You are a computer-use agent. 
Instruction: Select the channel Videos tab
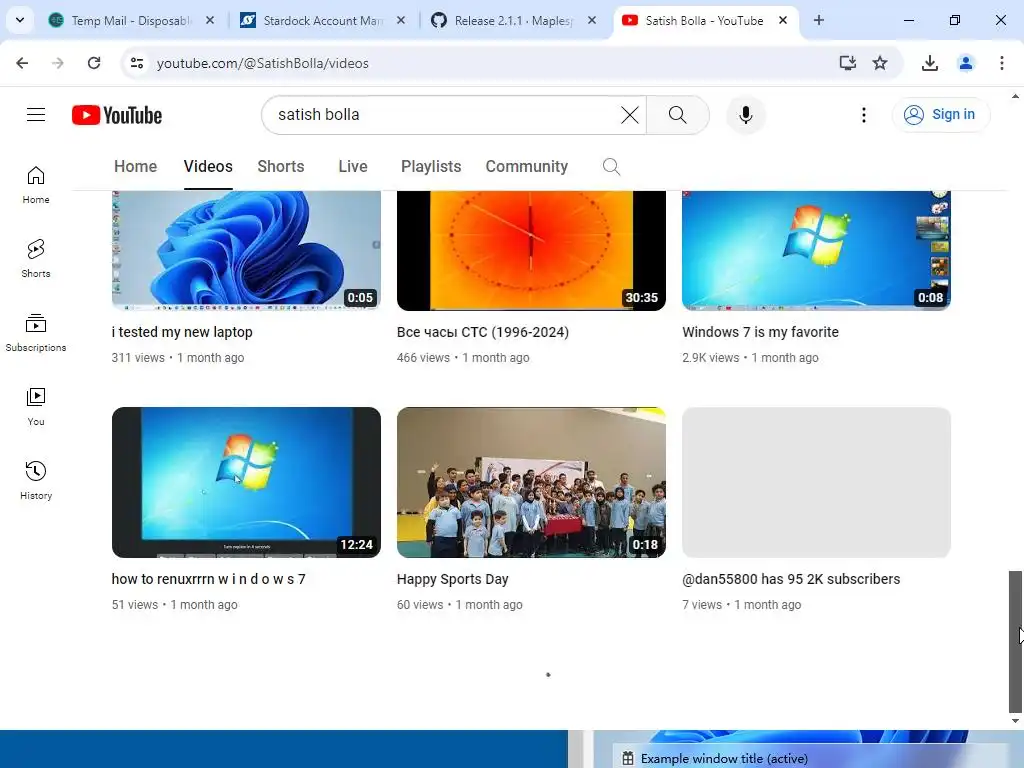[208, 167]
